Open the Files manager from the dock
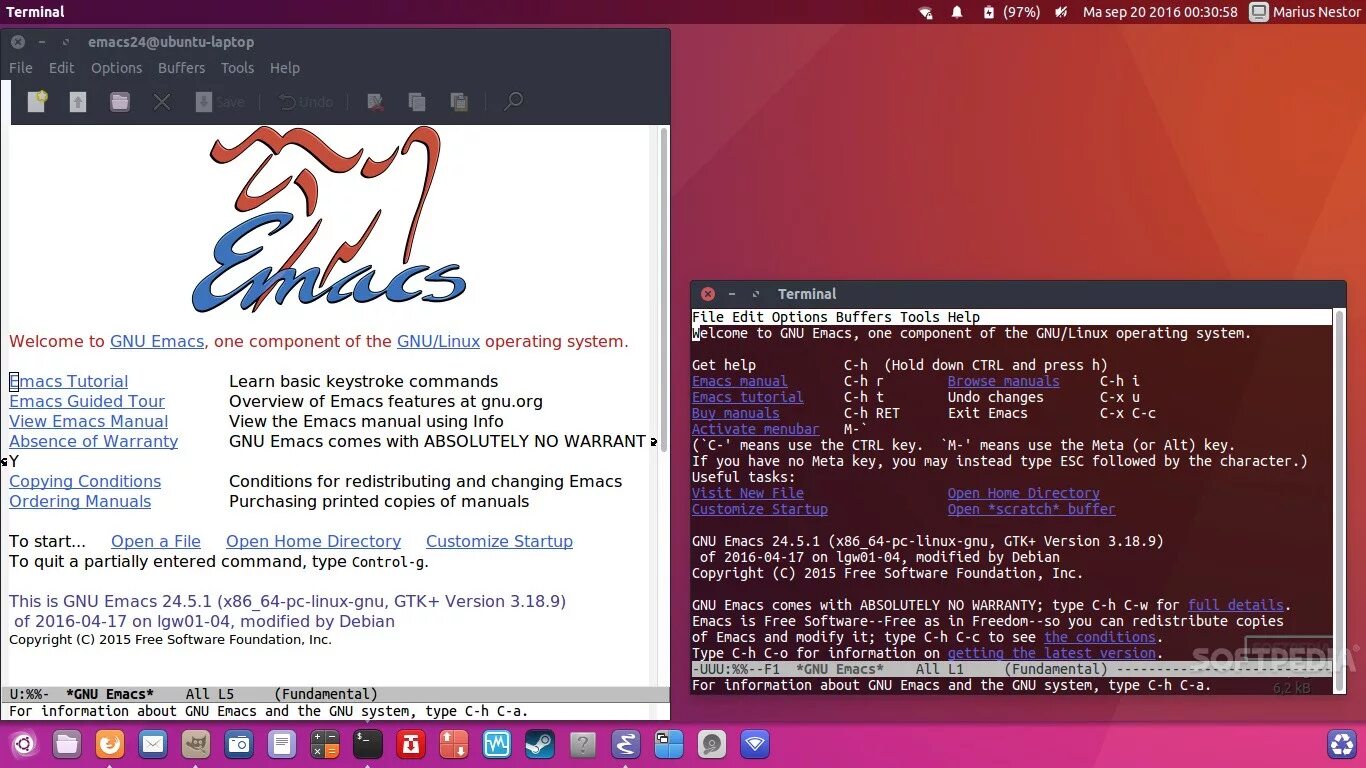 [x=67, y=744]
